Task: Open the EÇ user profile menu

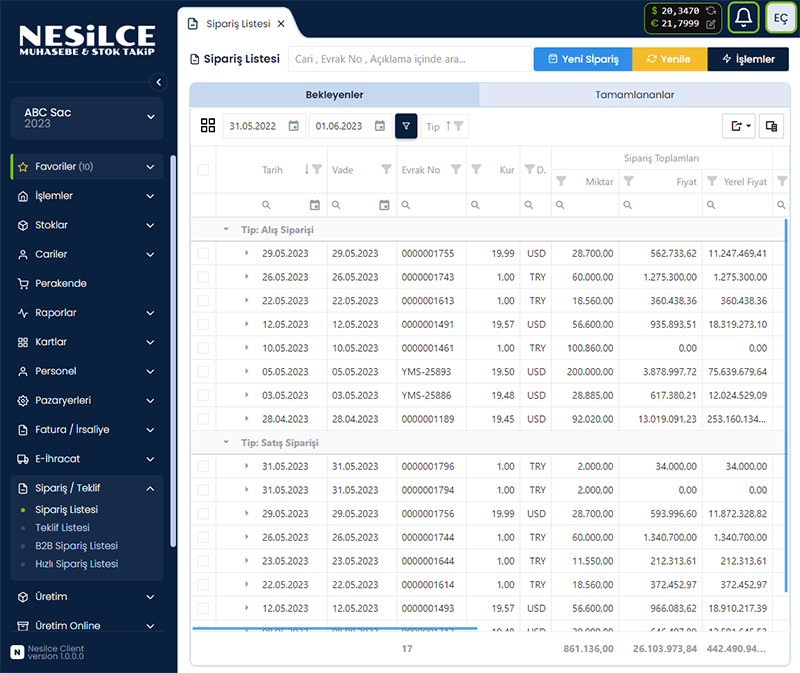Action: click(781, 18)
